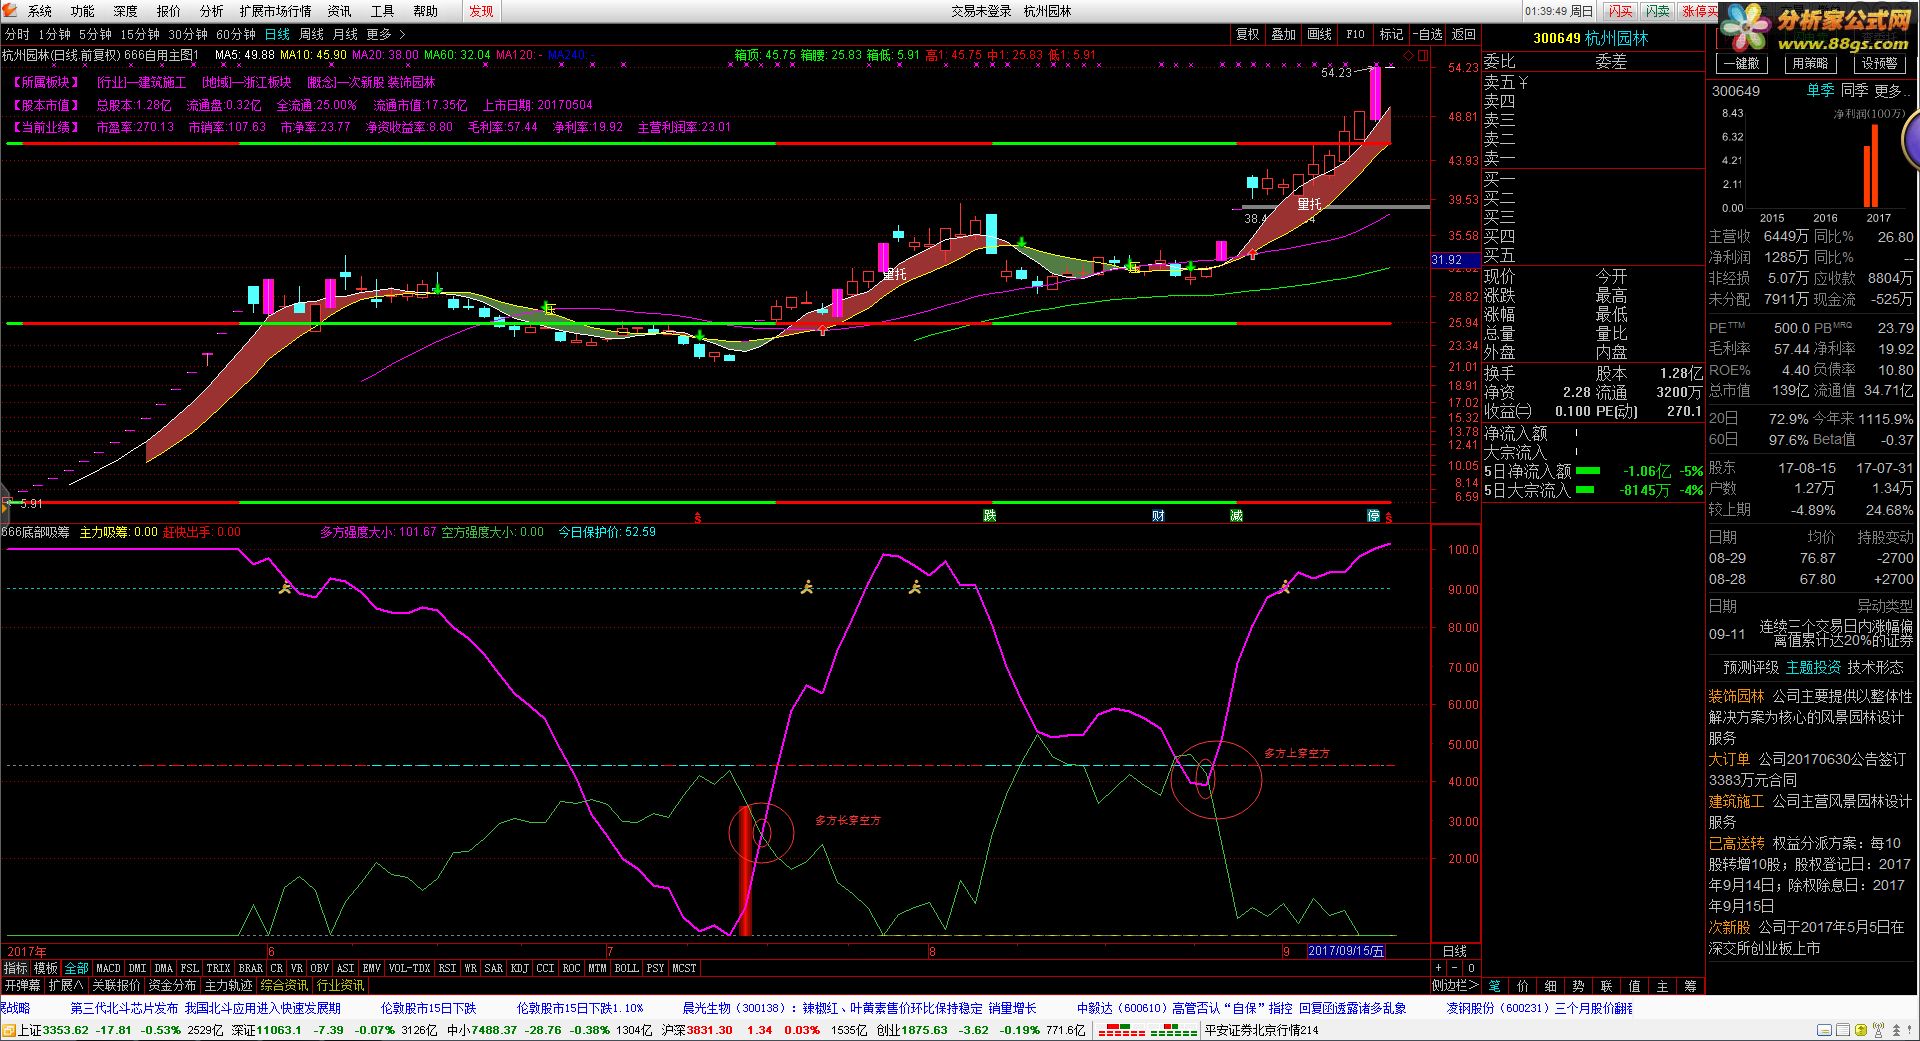This screenshot has height=1041, width=1920.
Task: Select the 全部 indicator category
Action: pos(76,968)
